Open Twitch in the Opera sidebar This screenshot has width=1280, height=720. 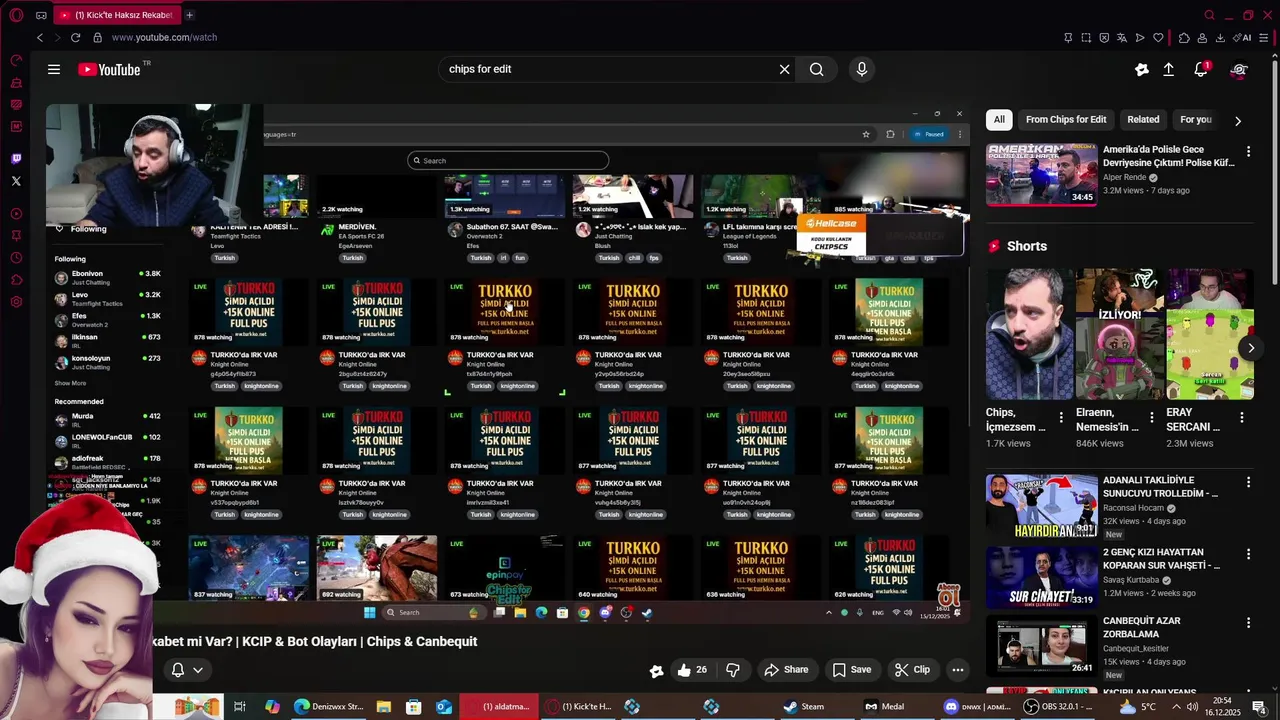click(16, 159)
